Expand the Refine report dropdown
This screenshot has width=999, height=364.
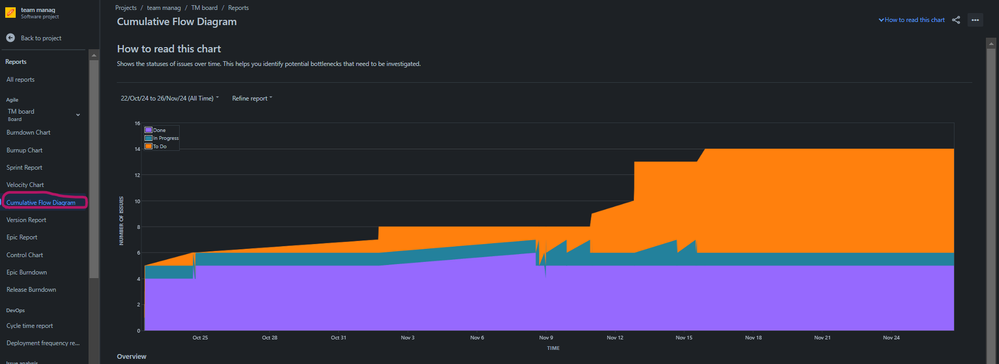[252, 98]
